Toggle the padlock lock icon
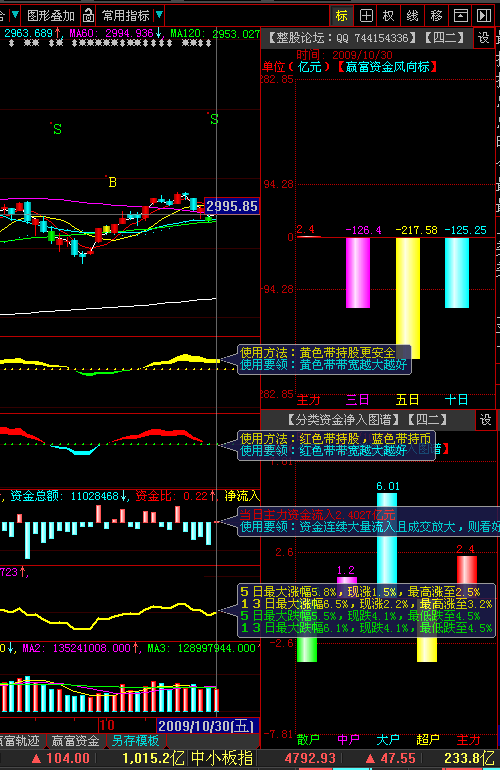The image size is (500, 770). point(88,16)
